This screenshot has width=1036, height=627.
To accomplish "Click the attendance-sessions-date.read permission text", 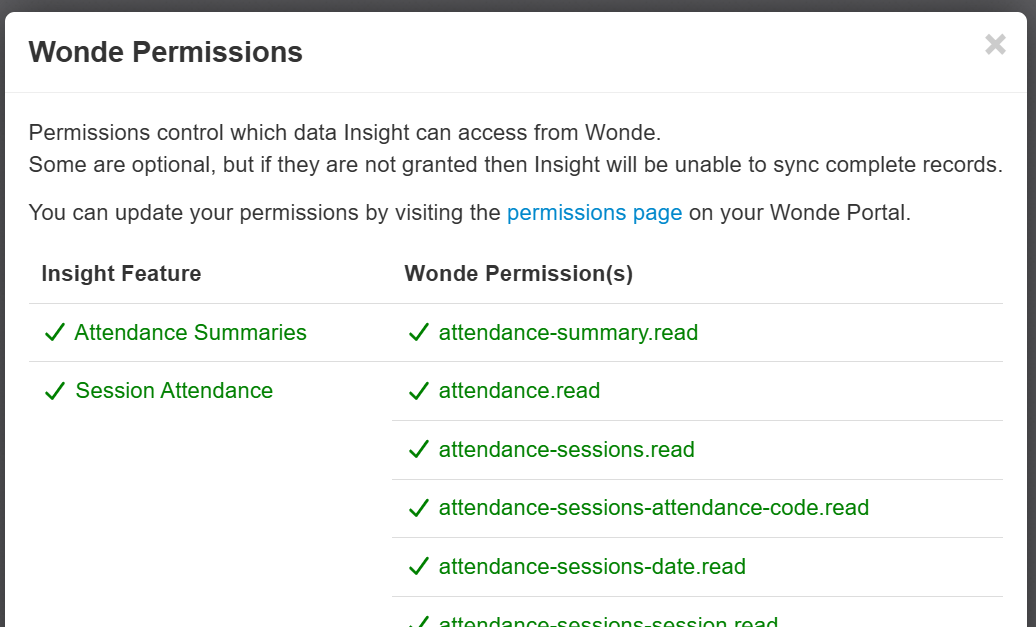I will pyautogui.click(x=592, y=567).
